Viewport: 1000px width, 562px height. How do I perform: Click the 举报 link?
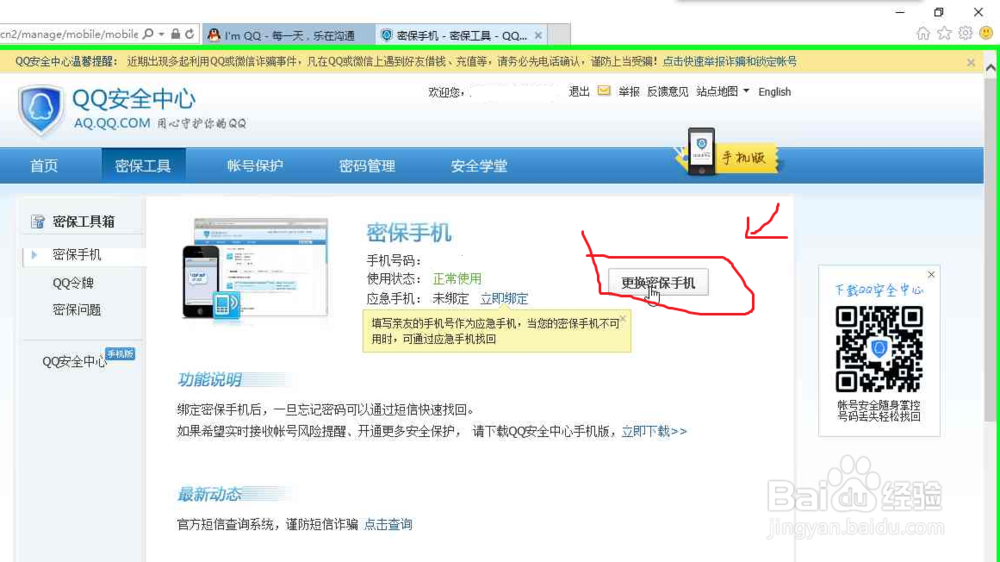[x=629, y=92]
